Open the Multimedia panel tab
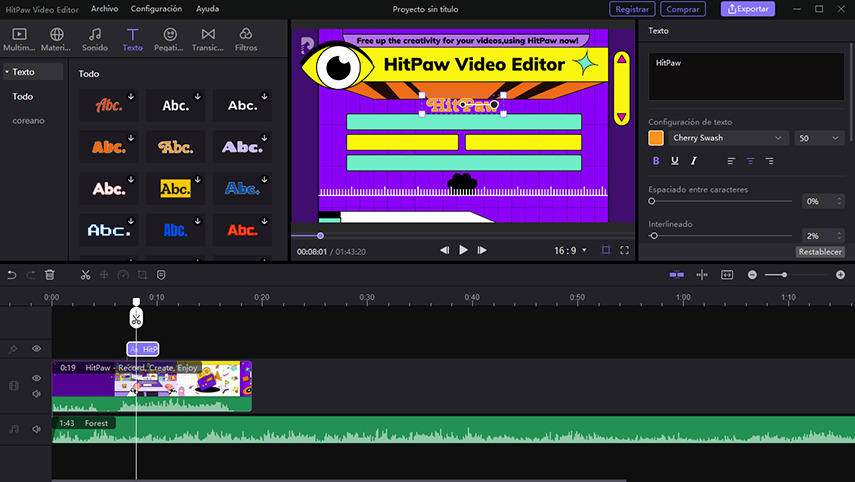This screenshot has width=855, height=482. point(19,40)
